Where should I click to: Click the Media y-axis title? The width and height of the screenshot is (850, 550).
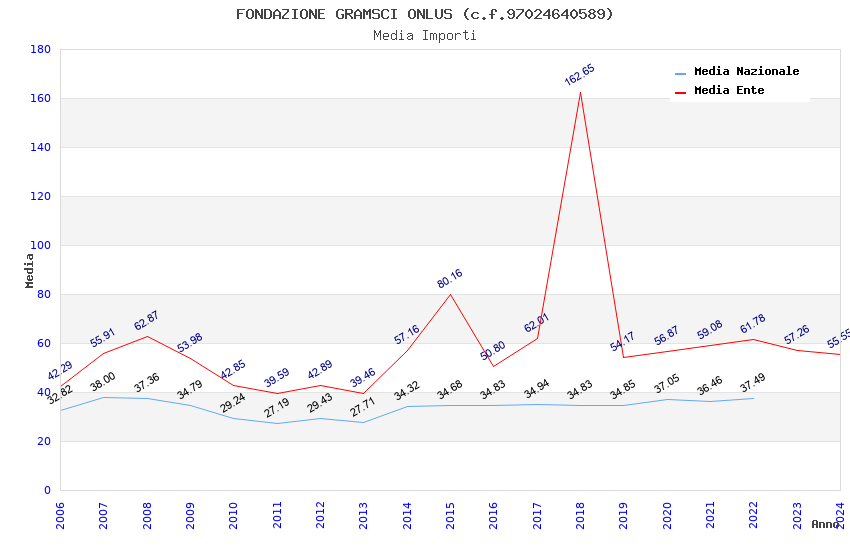29,270
